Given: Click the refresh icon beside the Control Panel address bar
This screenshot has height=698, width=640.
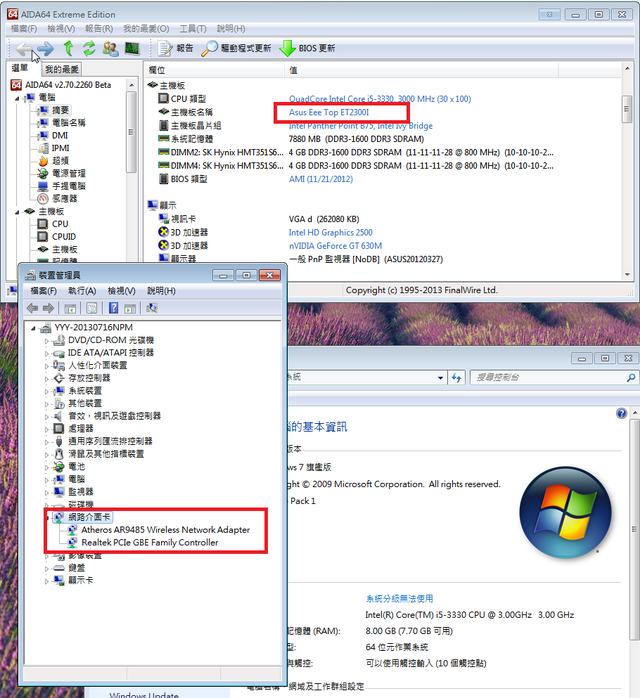Looking at the screenshot, I should [x=457, y=377].
